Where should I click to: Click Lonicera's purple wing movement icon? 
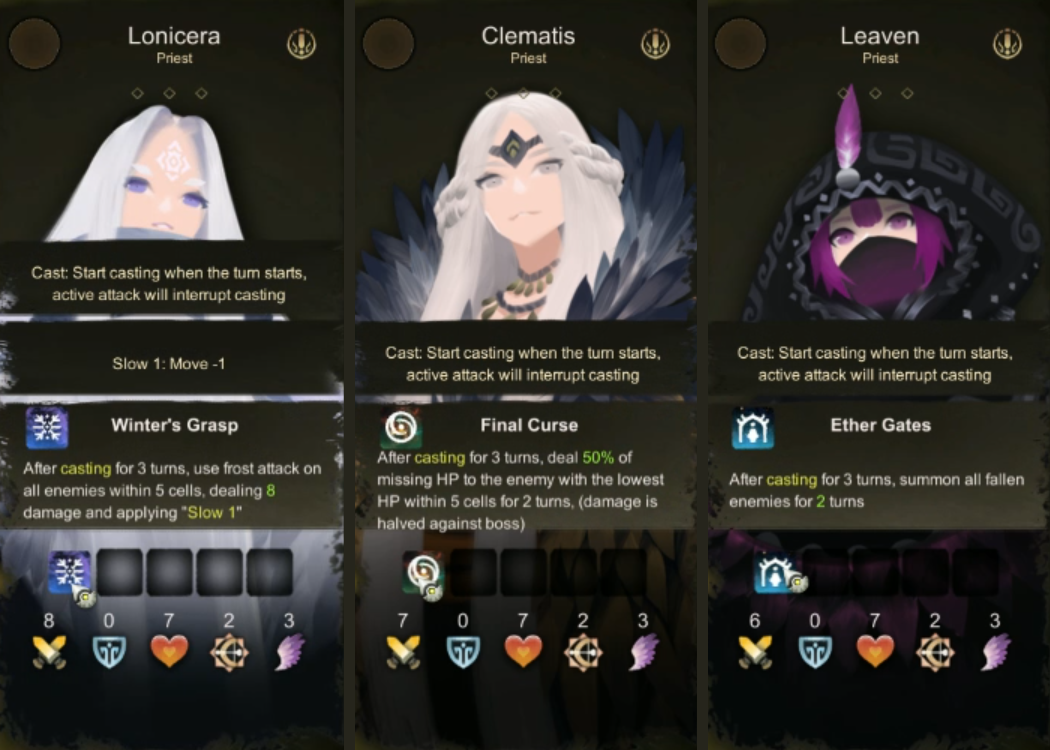coord(289,652)
